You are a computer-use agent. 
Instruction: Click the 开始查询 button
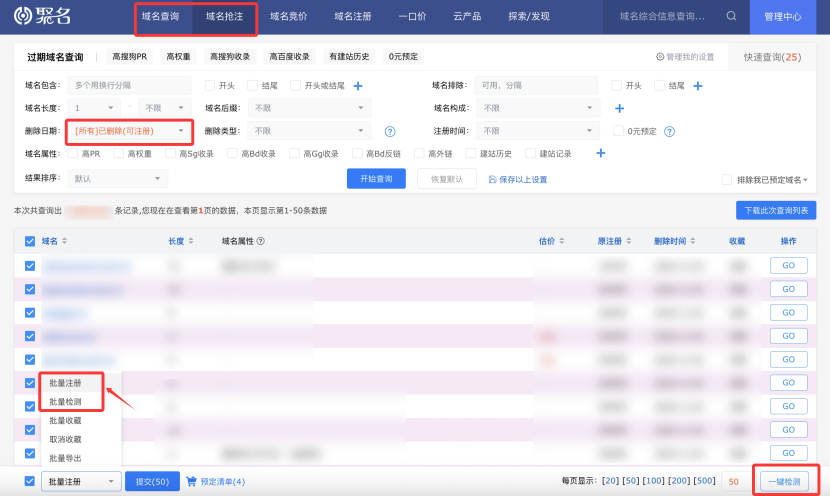coord(376,179)
